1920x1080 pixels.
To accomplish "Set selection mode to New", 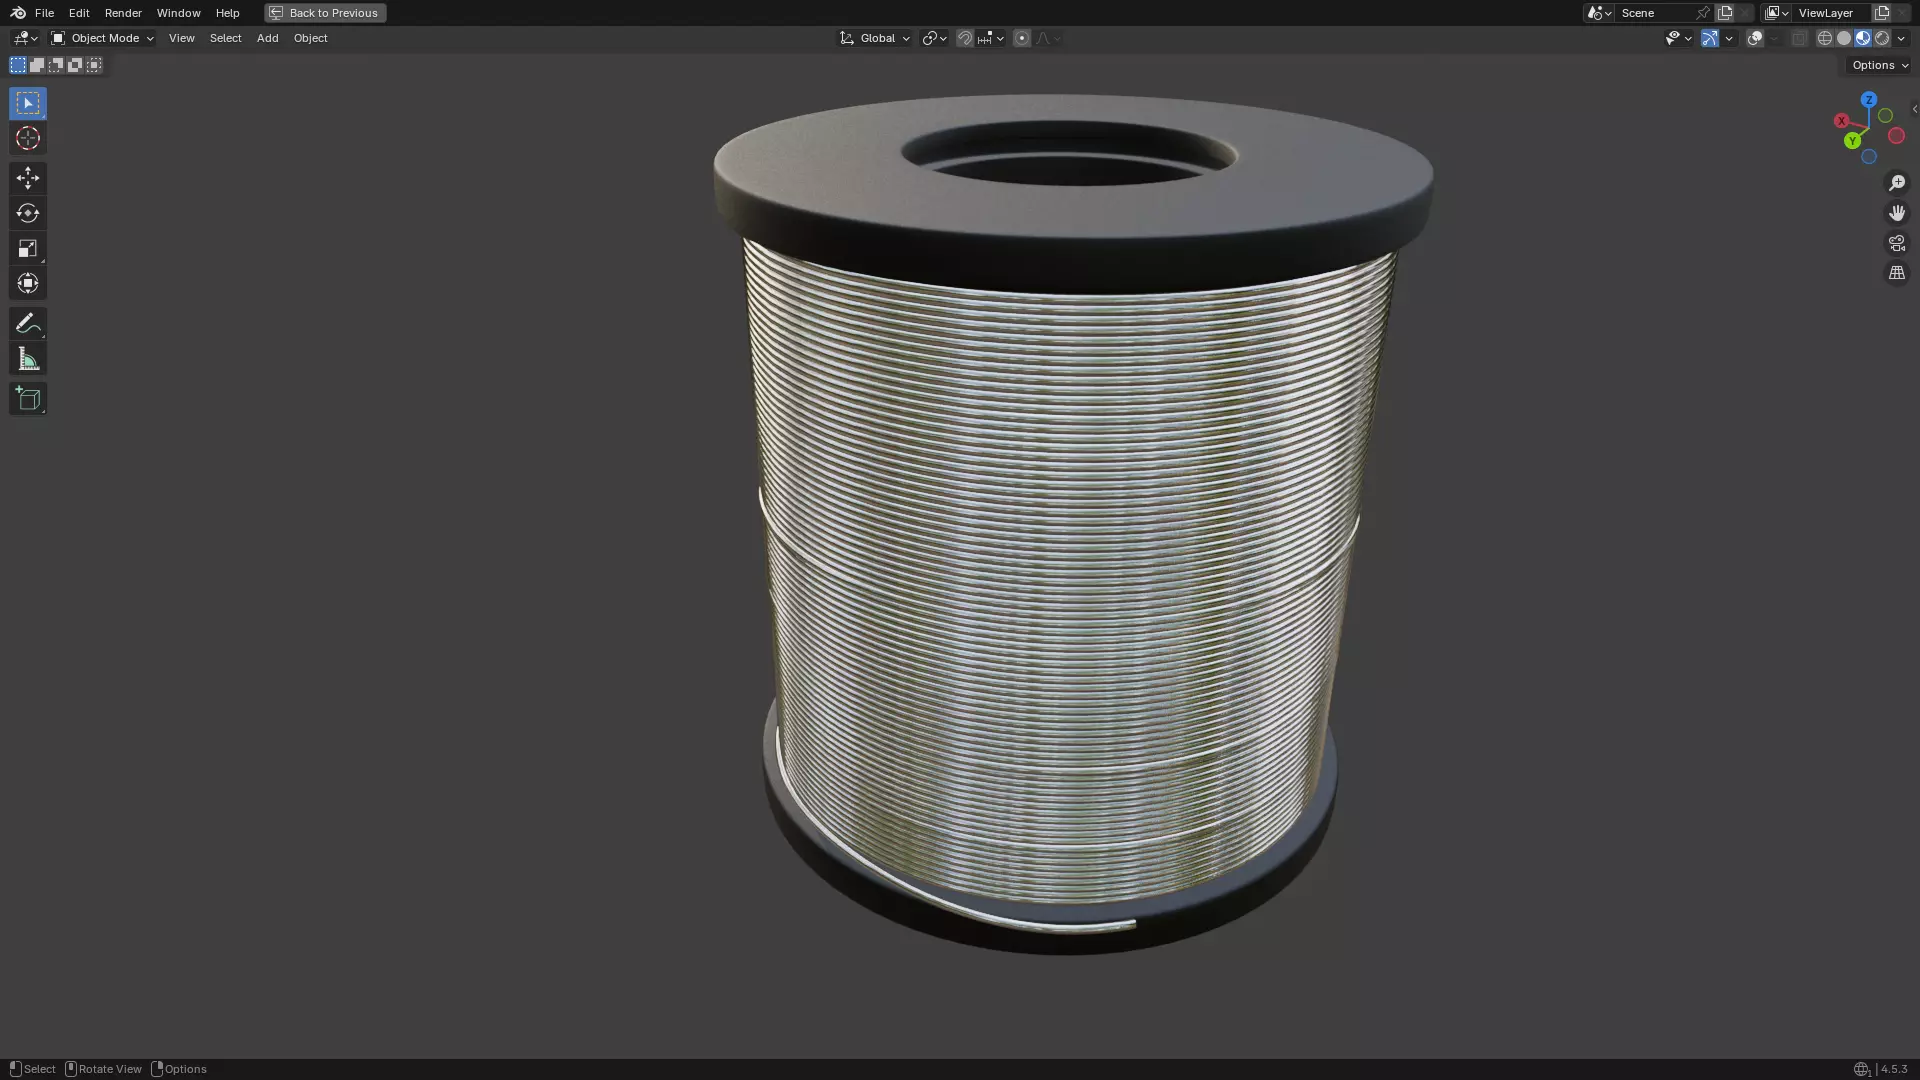I will (x=18, y=65).
